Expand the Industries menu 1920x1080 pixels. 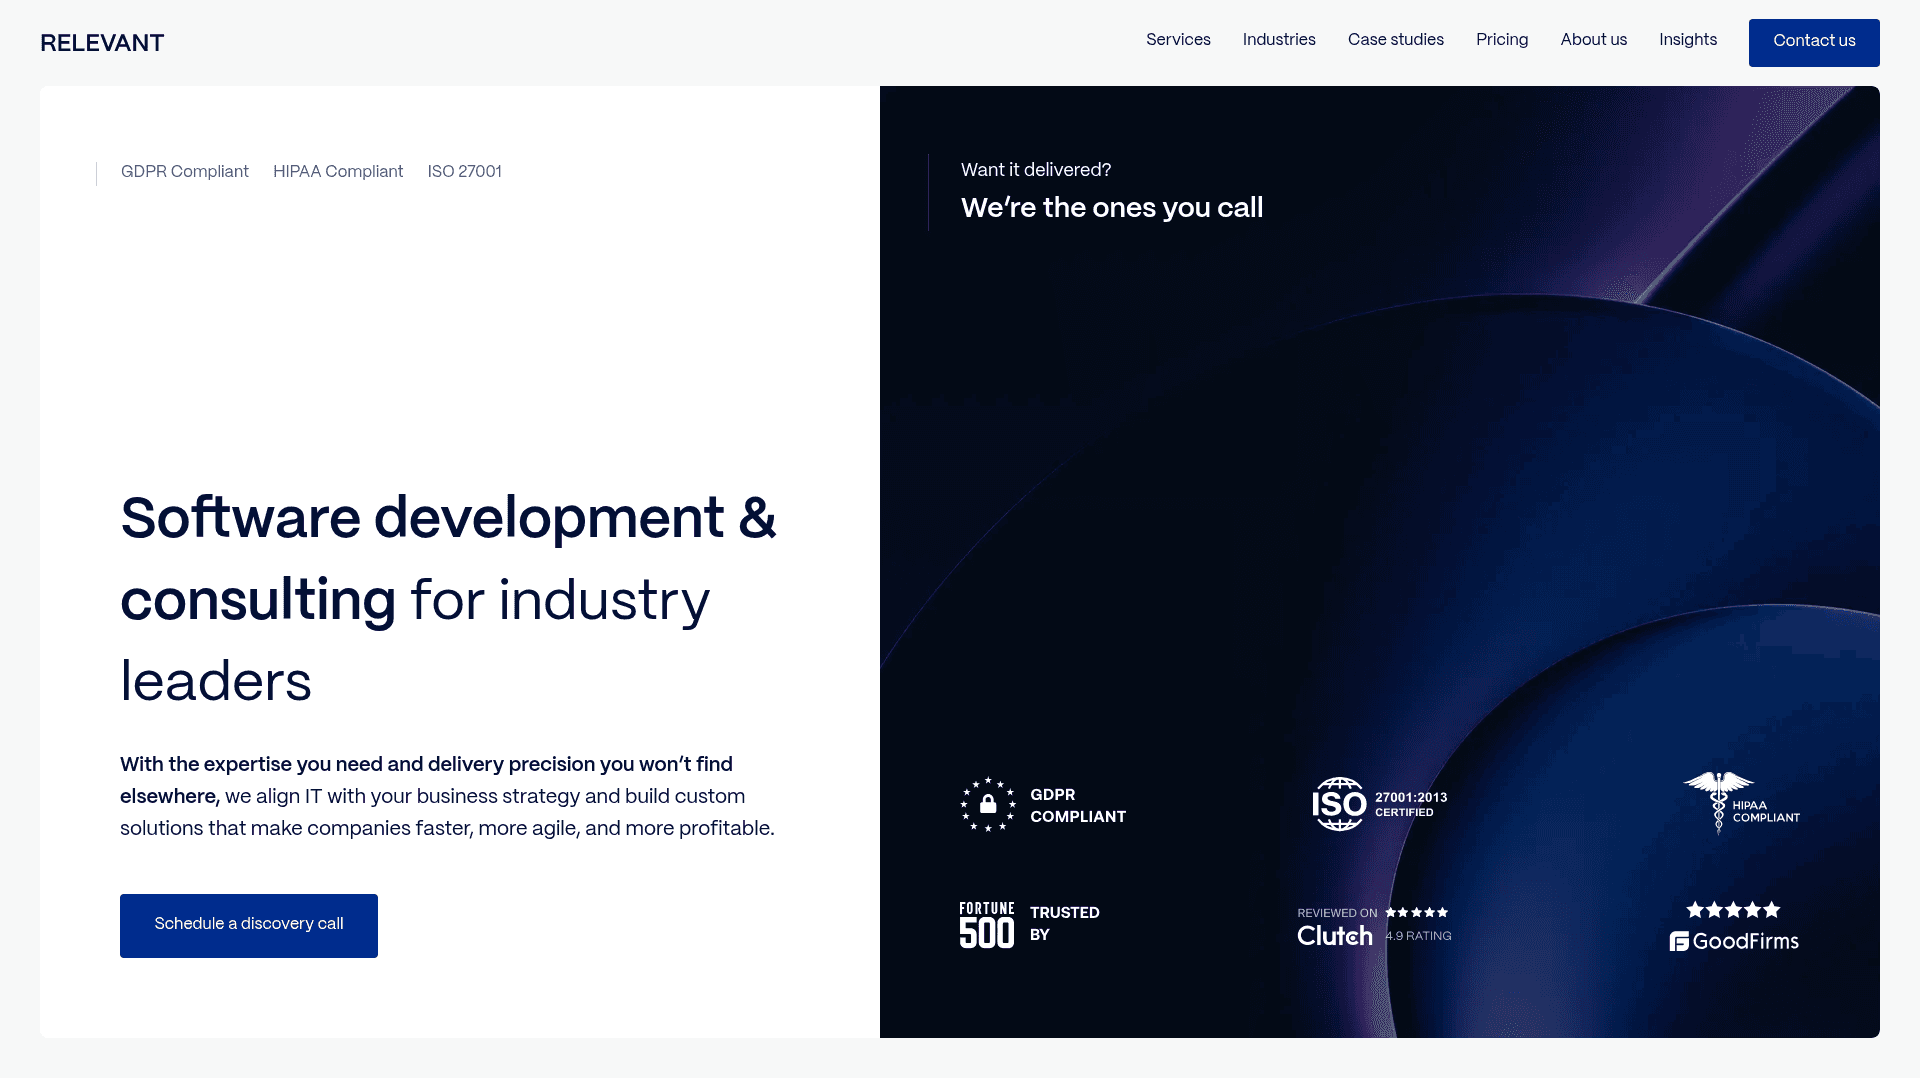(1278, 40)
